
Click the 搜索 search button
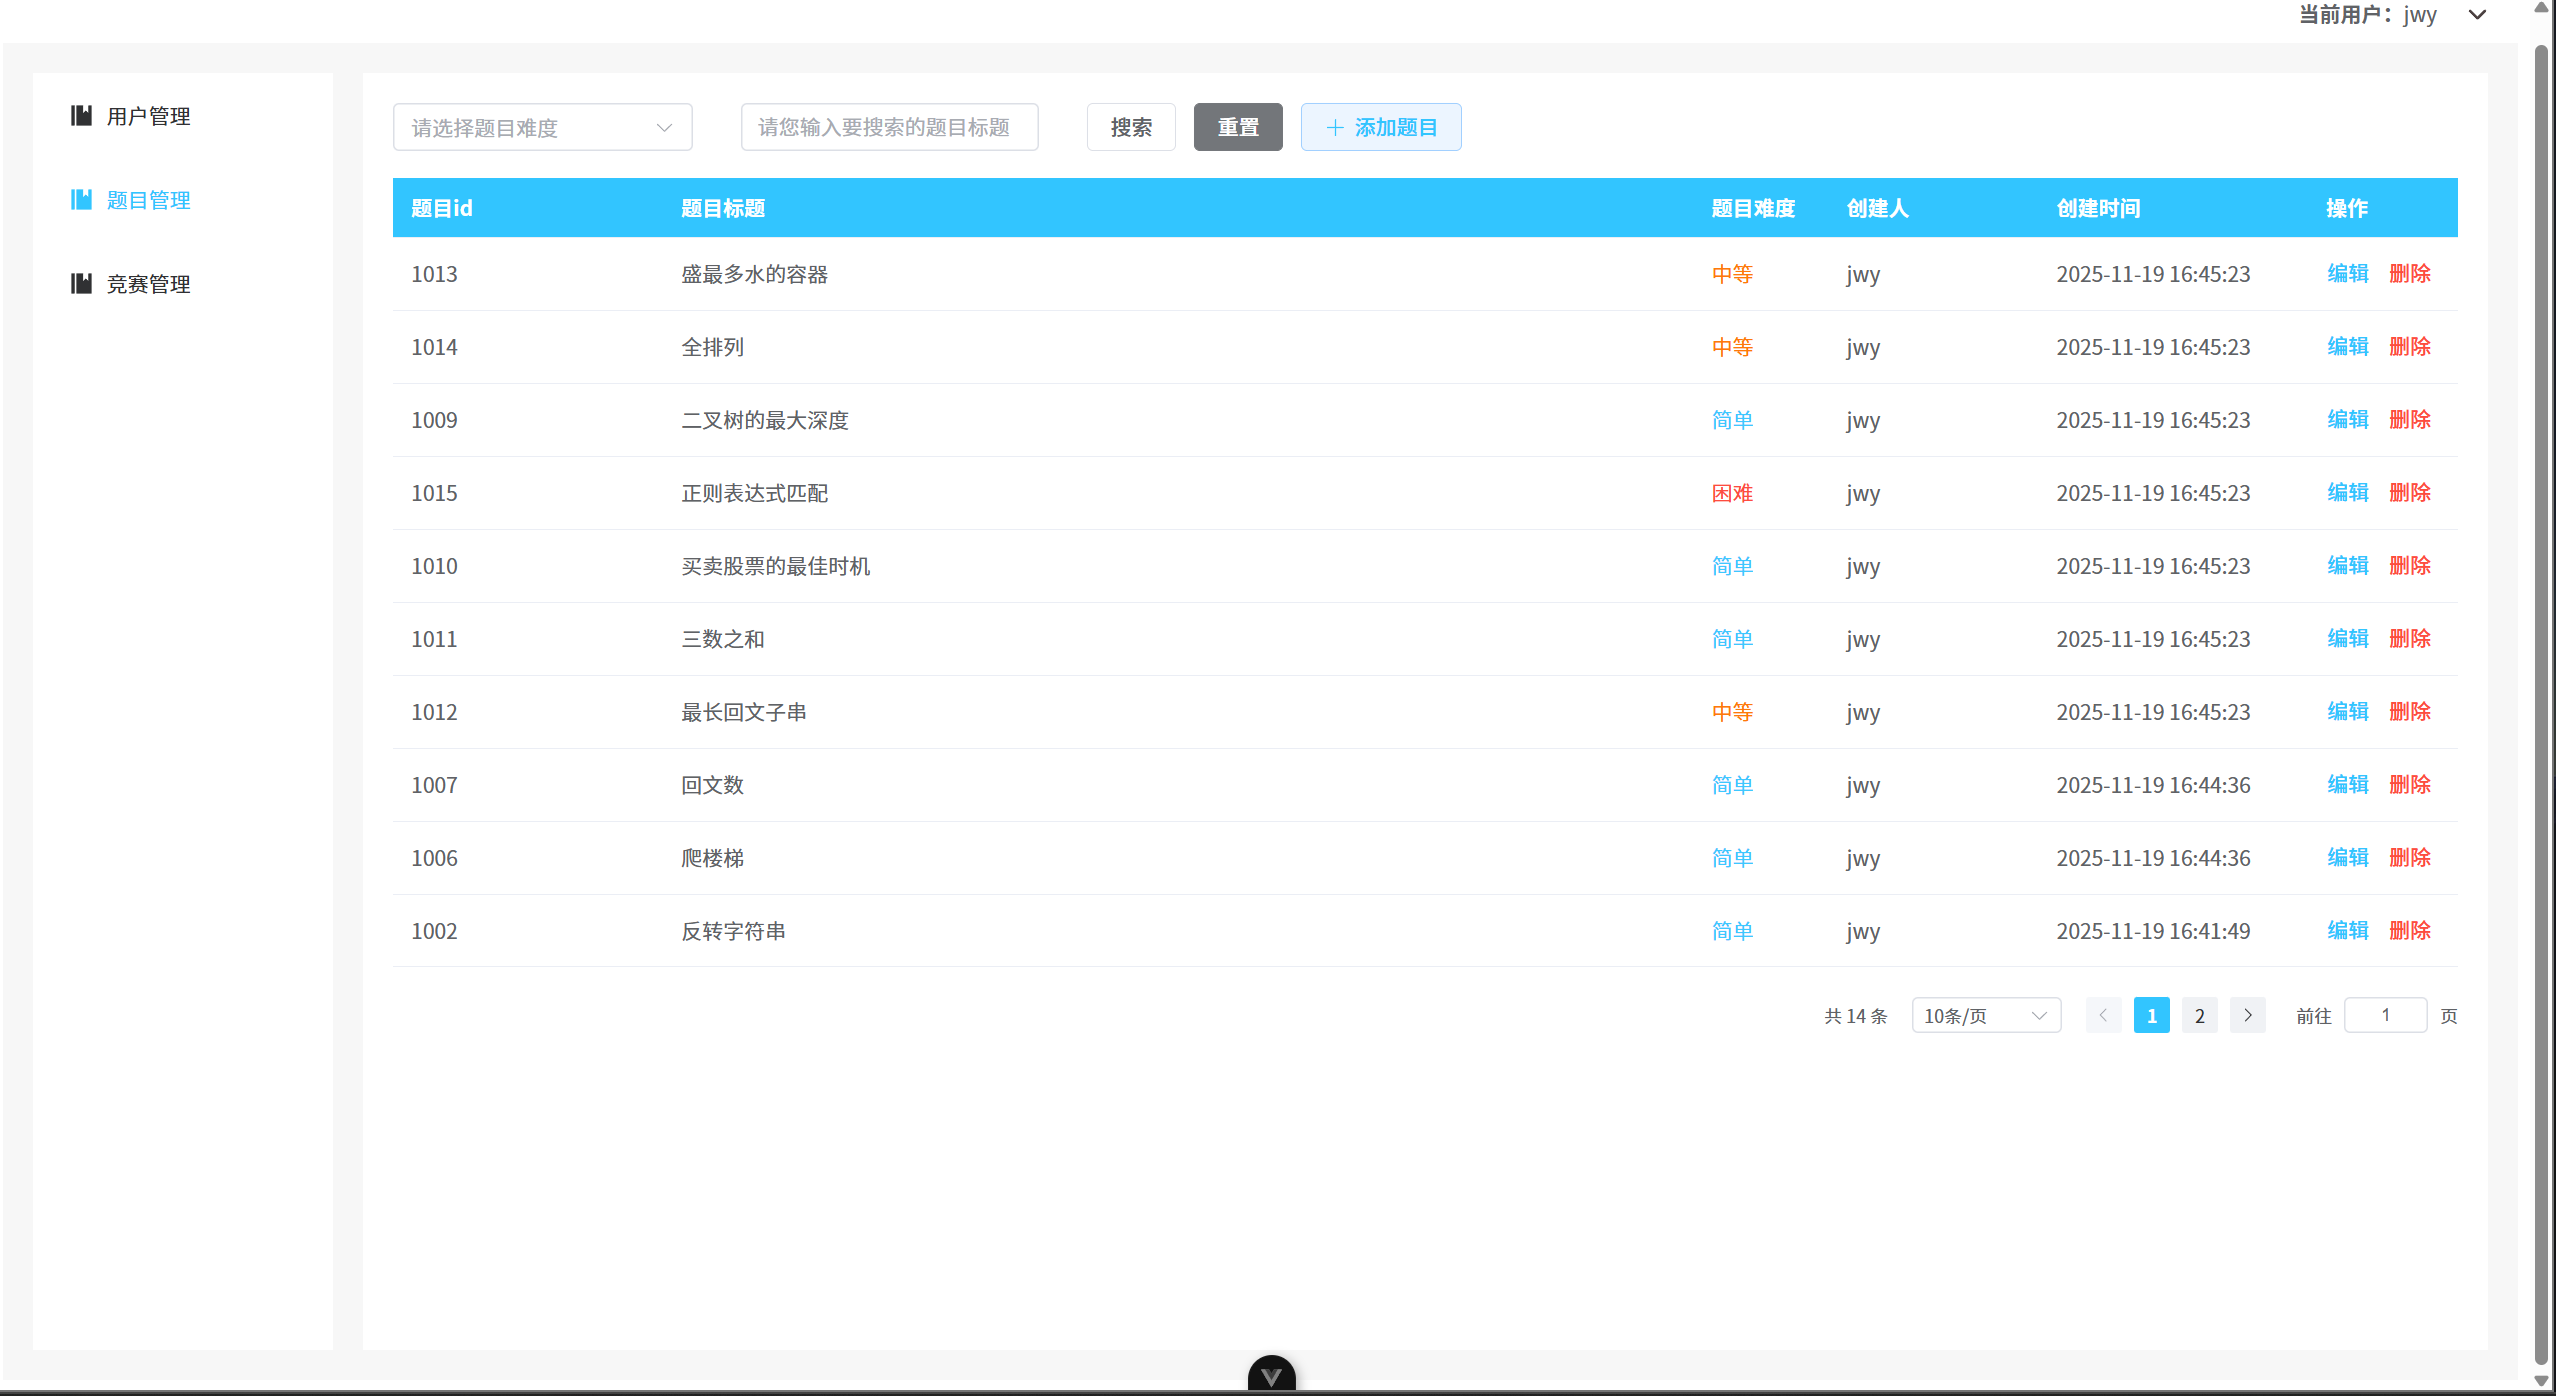[1130, 127]
